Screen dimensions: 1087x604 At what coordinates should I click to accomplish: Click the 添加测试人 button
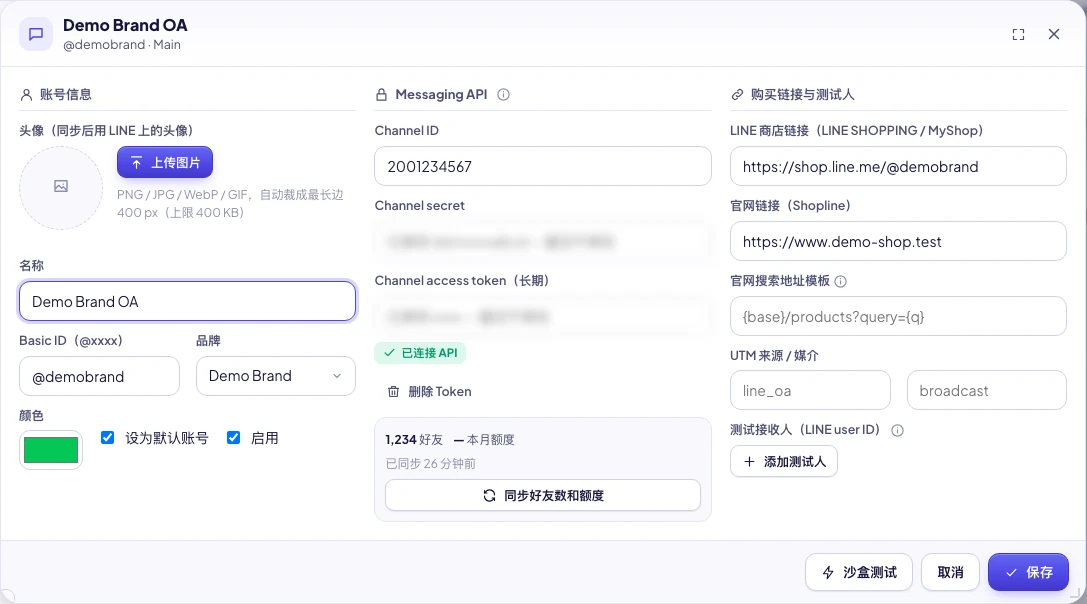[784, 462]
